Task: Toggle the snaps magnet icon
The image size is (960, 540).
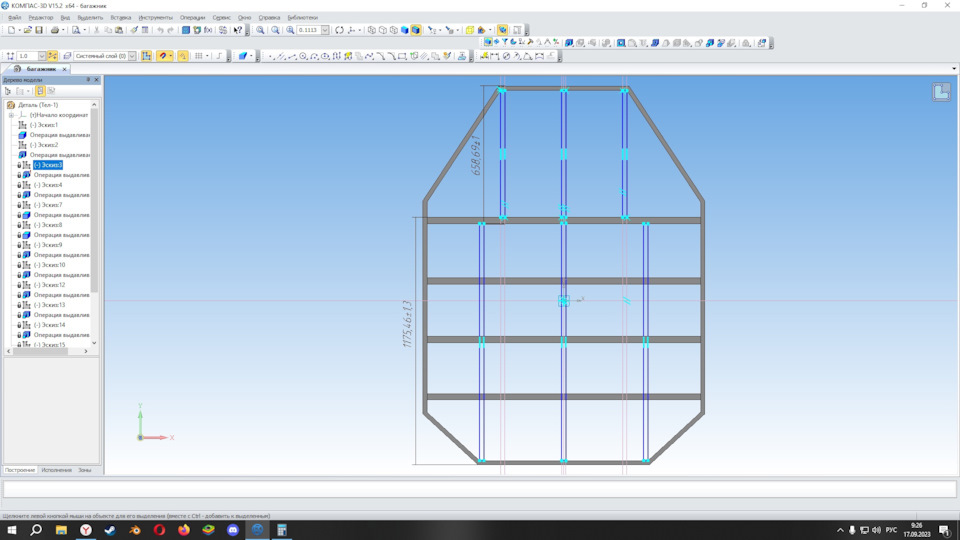Action: (162, 56)
